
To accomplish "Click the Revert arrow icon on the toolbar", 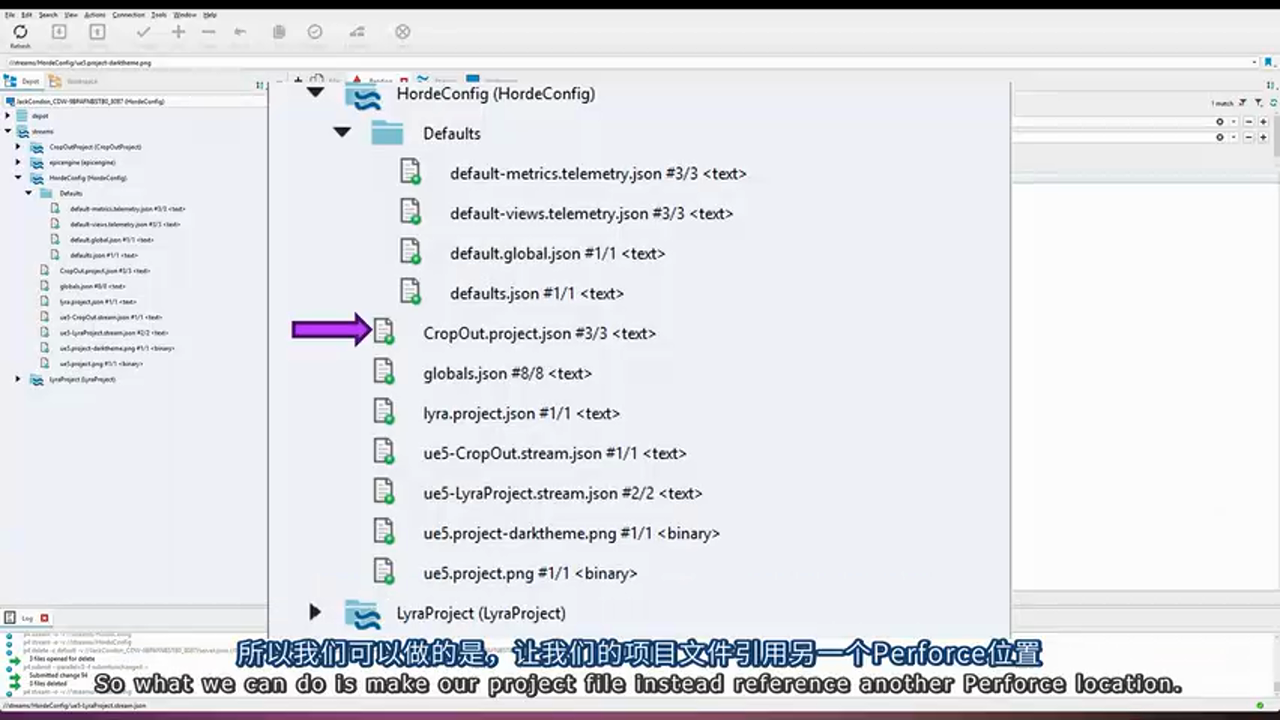I will tap(240, 31).
